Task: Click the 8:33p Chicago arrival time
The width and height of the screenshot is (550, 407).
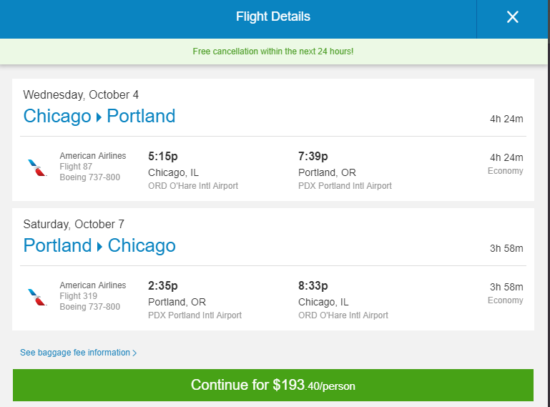Action: [313, 286]
